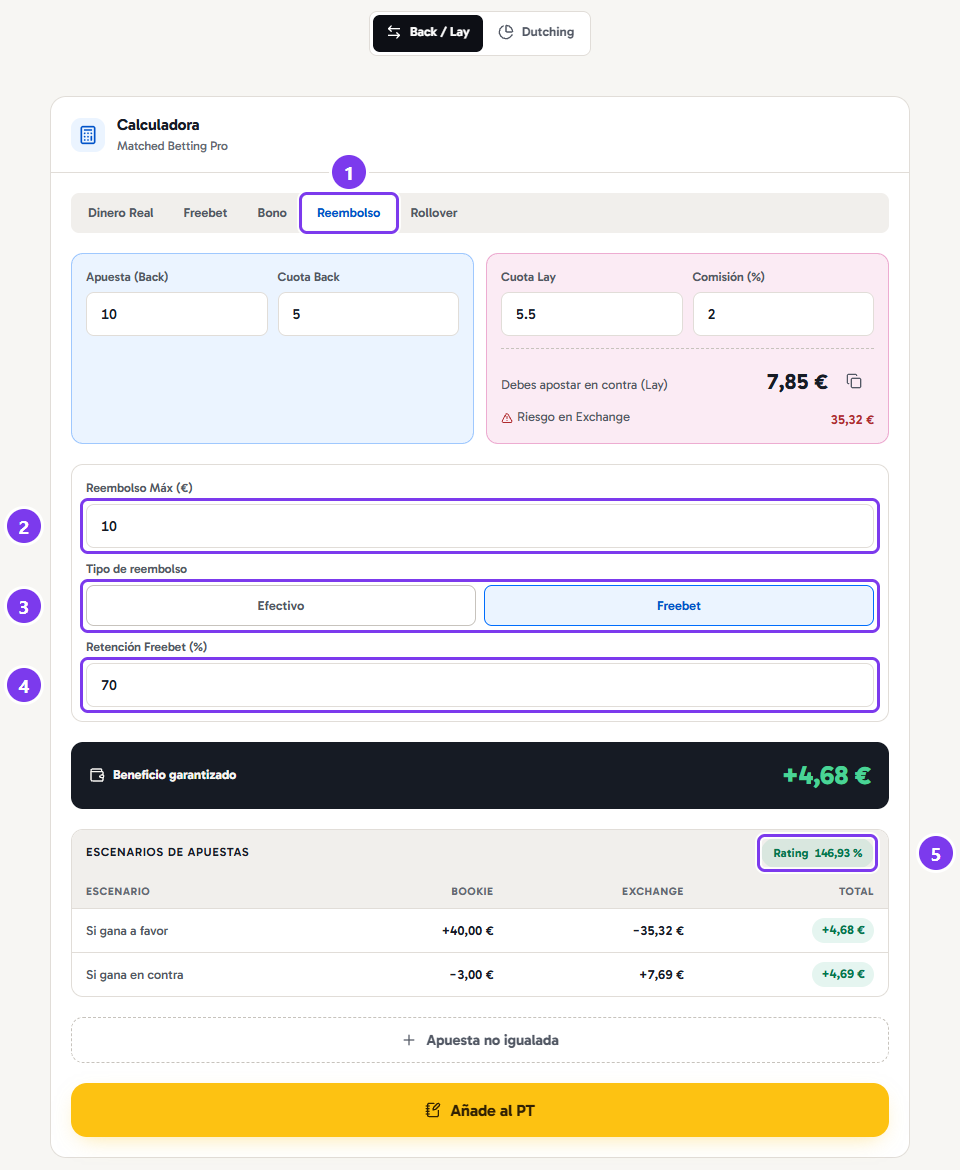Click the +4,69 € total badge
Screen dimensions: 960x1170
[843, 974]
